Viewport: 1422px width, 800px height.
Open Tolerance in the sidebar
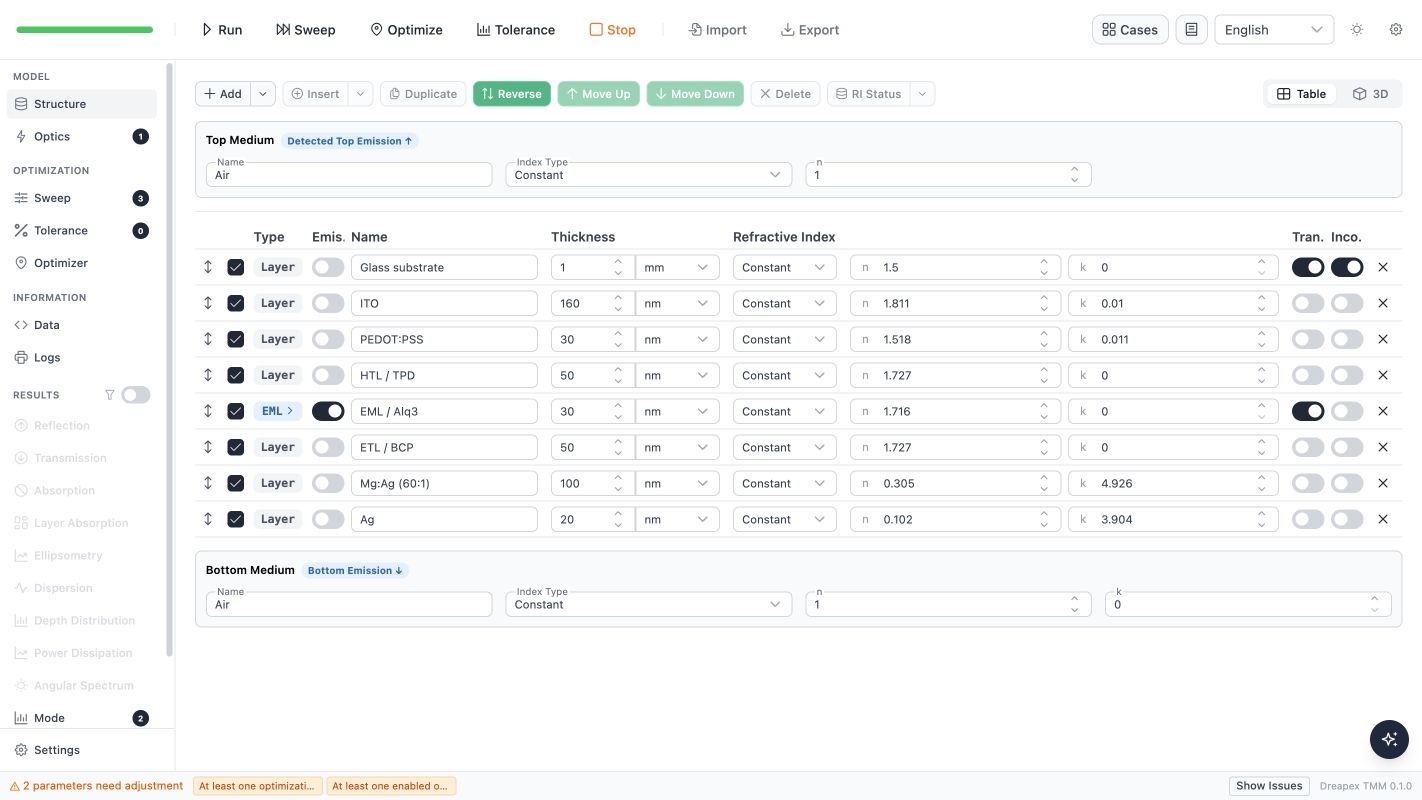coord(82,230)
